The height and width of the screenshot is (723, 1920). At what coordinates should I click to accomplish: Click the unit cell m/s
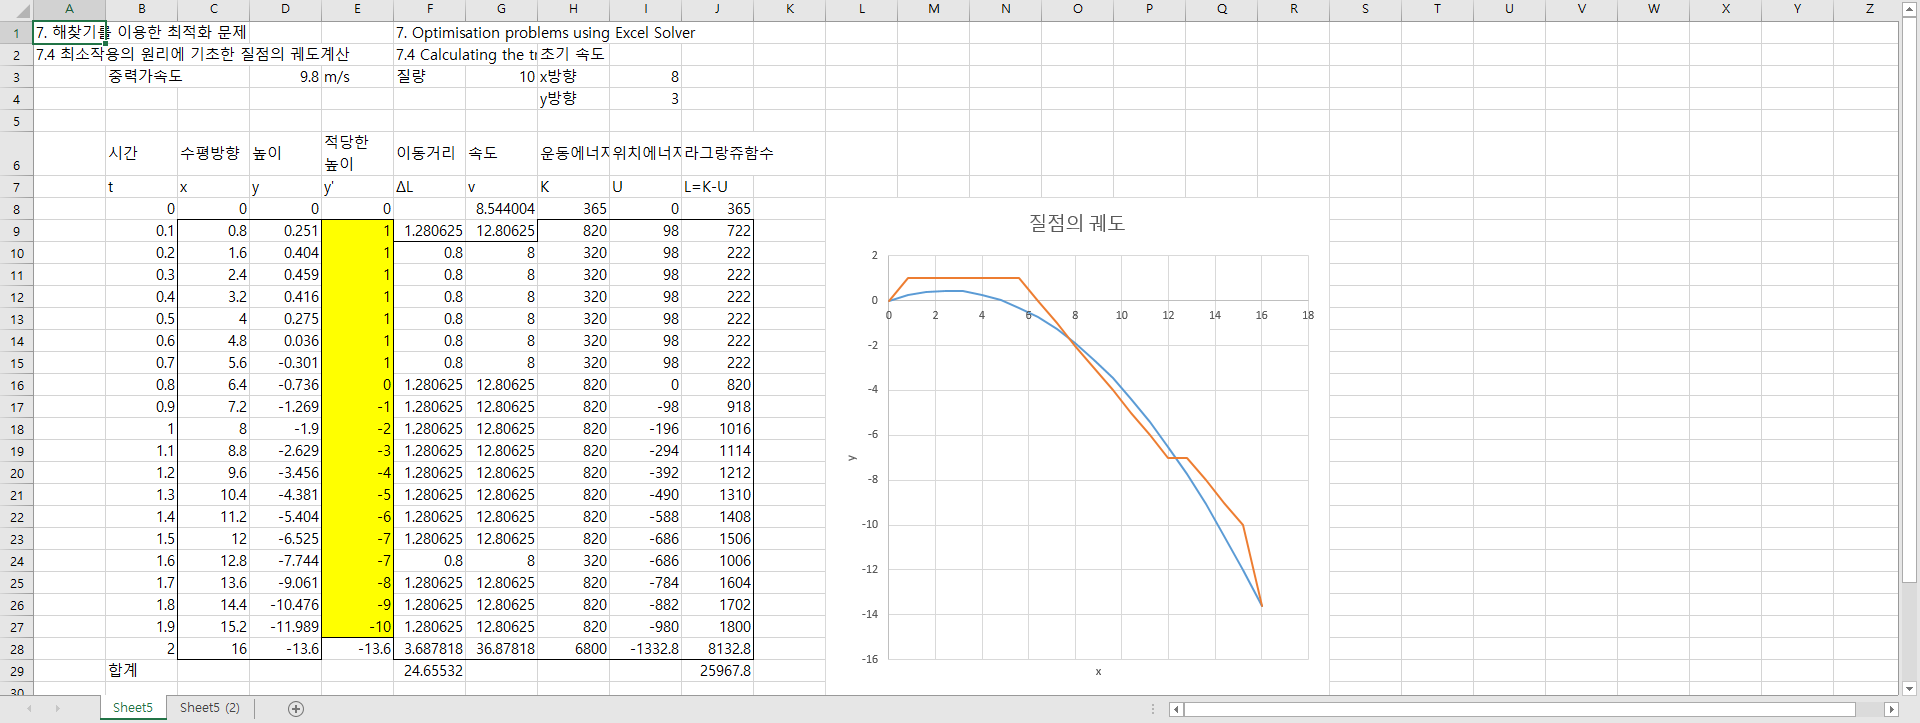click(357, 77)
